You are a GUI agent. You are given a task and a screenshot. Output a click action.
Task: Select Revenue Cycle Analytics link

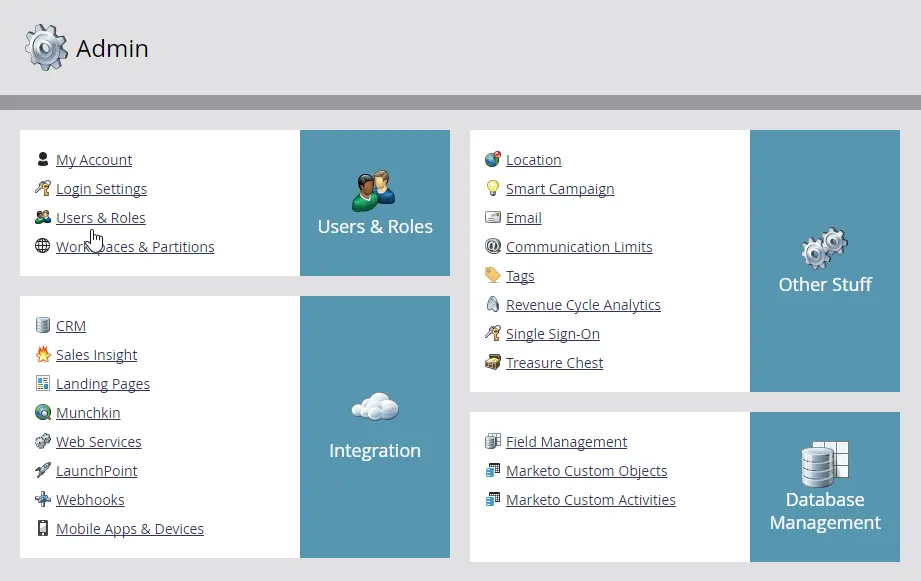(x=583, y=305)
